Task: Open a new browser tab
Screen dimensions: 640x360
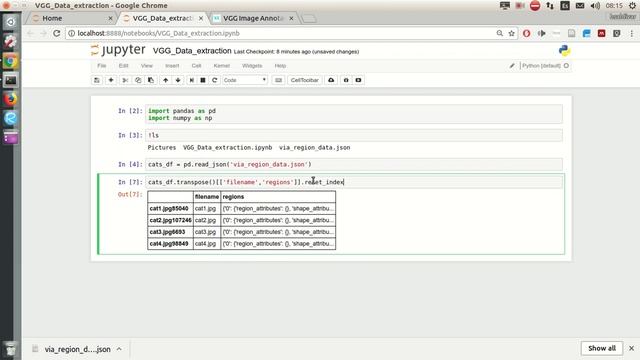Action: coord(309,18)
